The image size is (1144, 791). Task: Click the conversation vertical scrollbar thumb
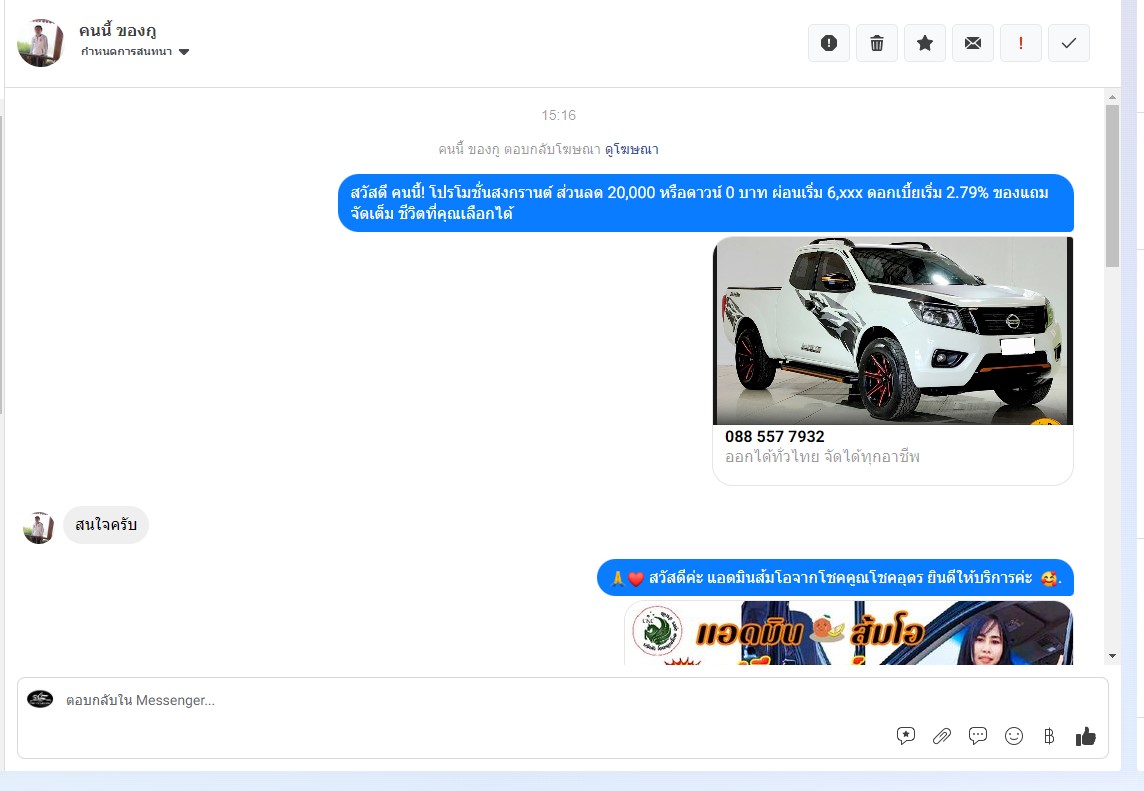(x=1112, y=186)
